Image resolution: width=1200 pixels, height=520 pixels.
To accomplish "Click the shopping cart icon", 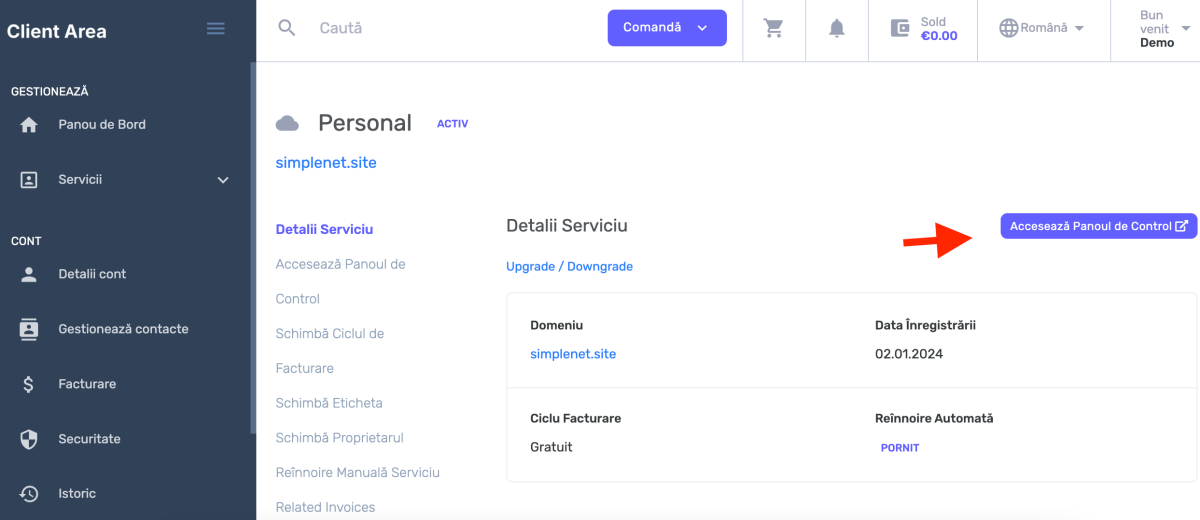I will click(x=774, y=28).
